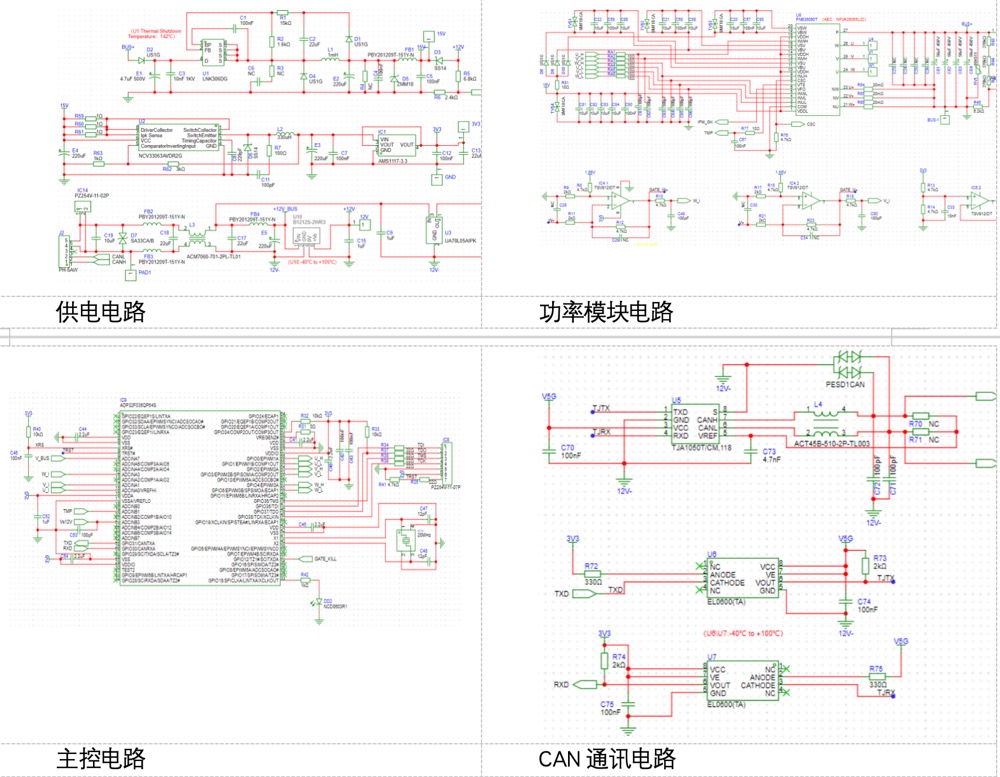Select the U7 EL0600(TA) optocoupler
Screen dimensions: 1000x777
(743, 681)
